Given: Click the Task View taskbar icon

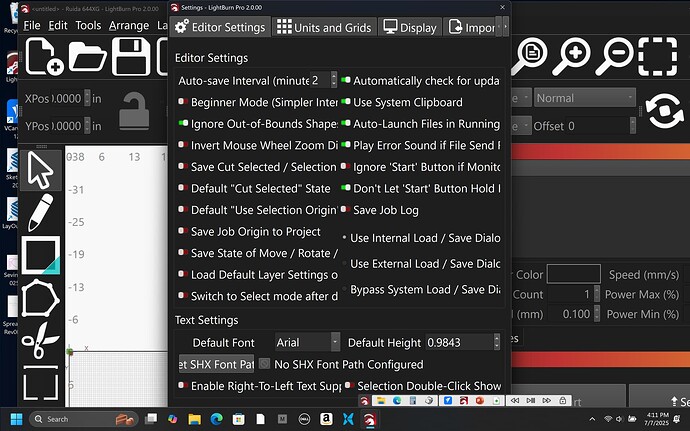Looking at the screenshot, I should point(151,419).
